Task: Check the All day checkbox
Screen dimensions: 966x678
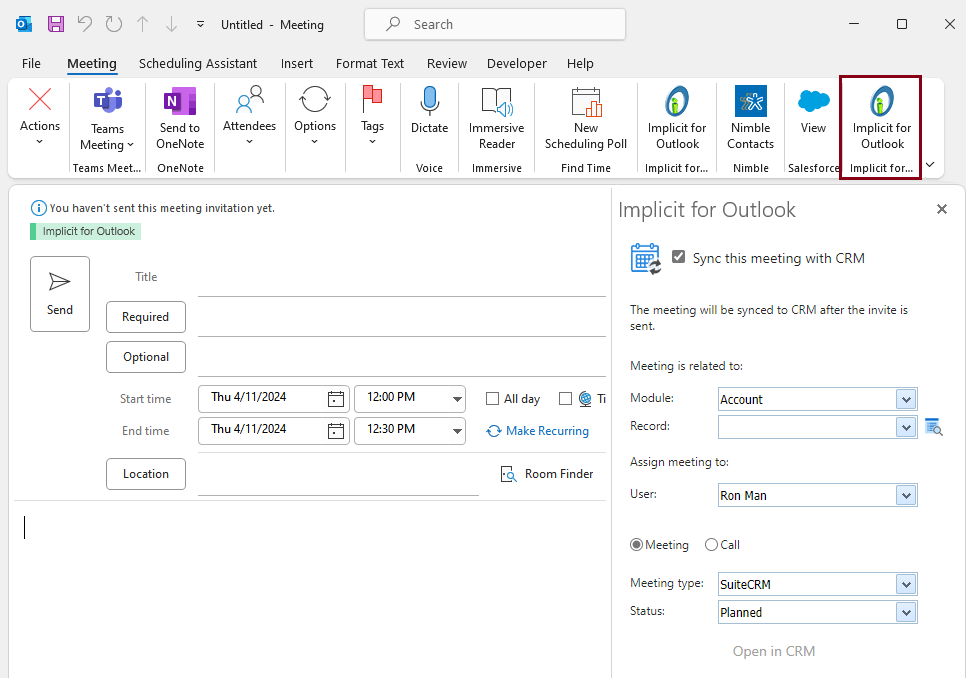Action: tap(492, 399)
